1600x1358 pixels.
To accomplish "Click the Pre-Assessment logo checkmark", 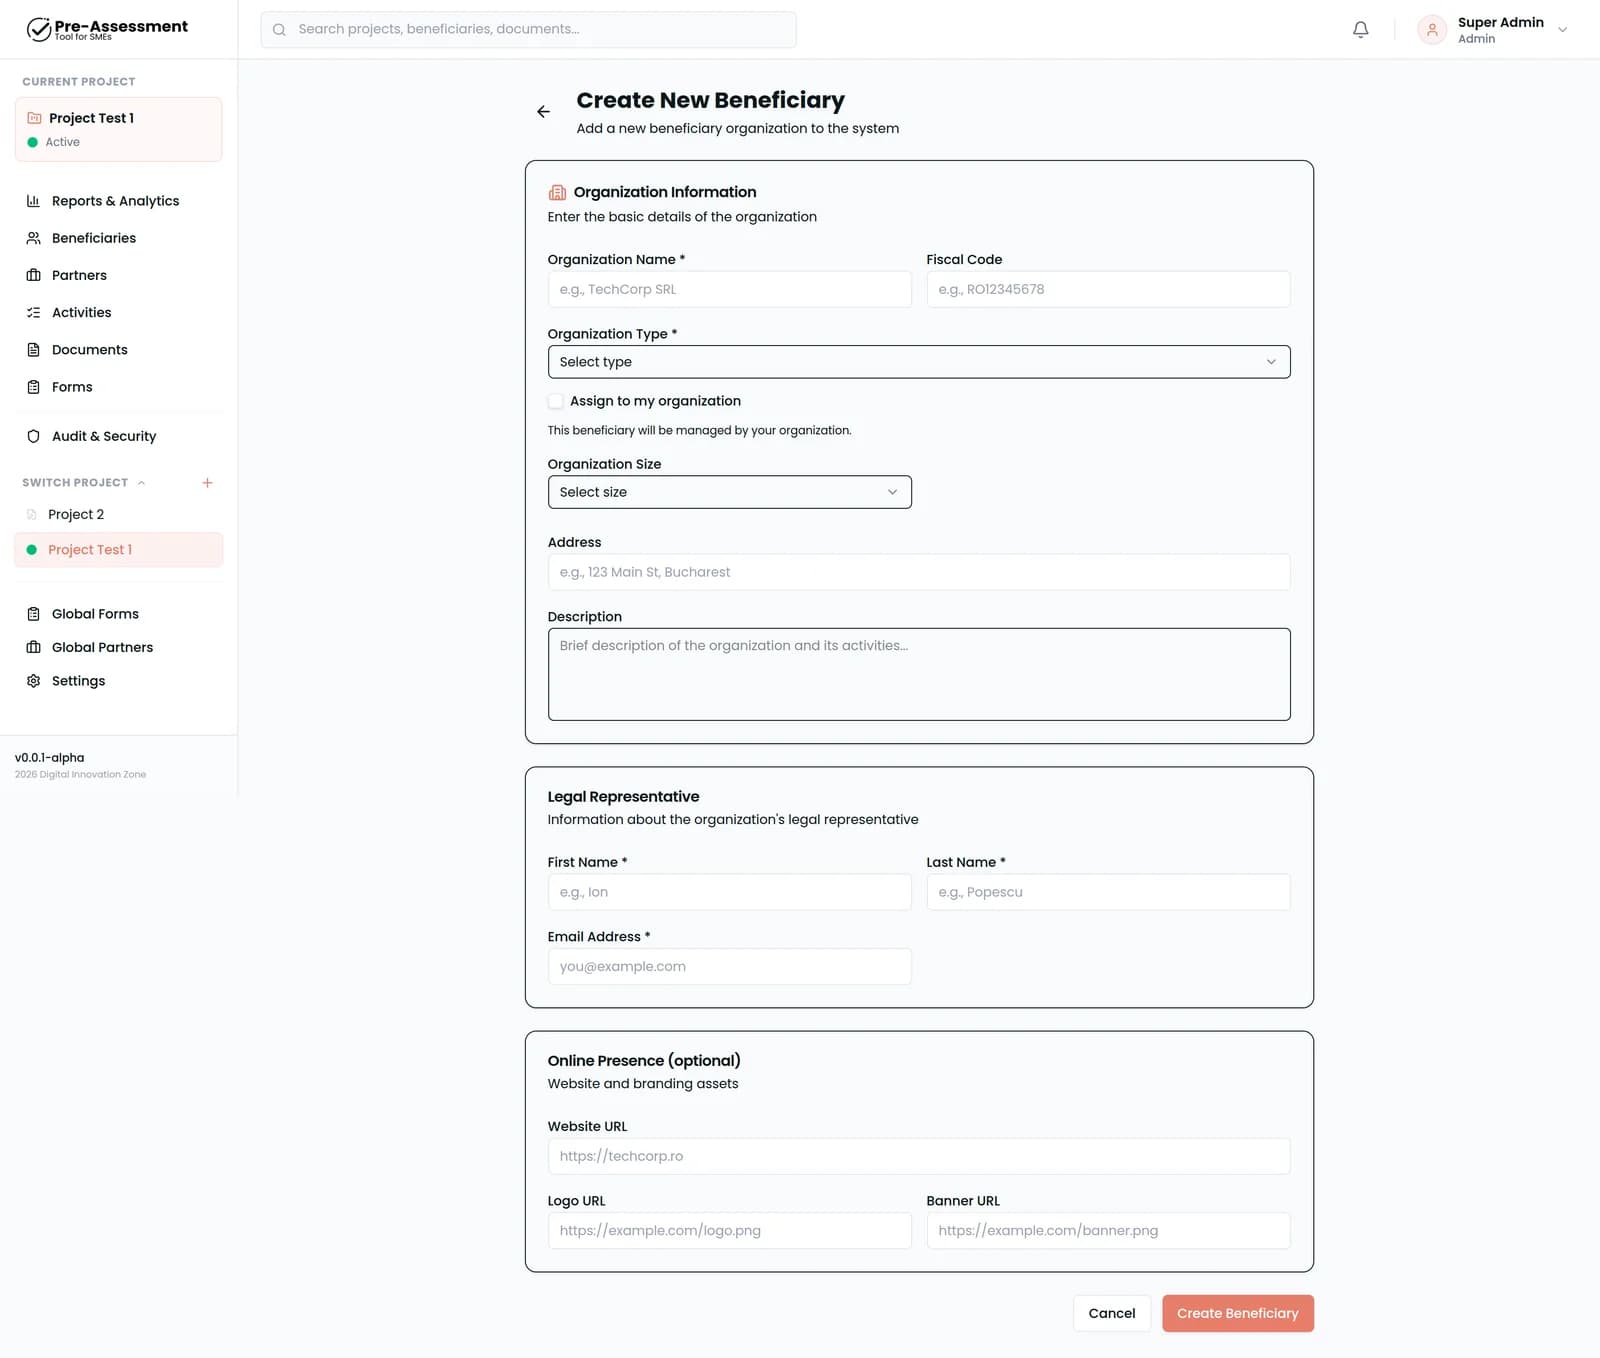I will pyautogui.click(x=39, y=30).
